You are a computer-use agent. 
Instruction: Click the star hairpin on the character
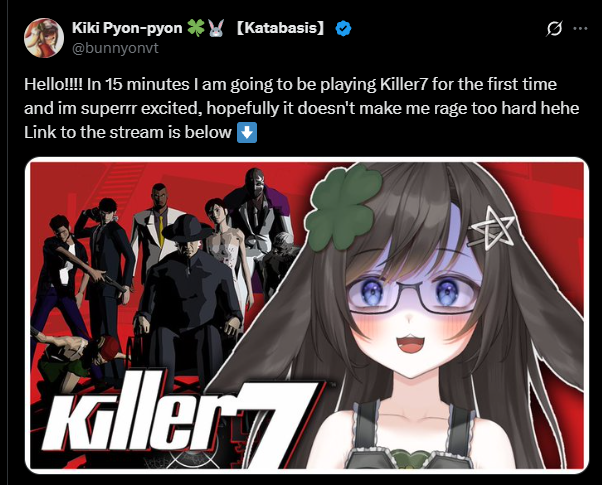click(x=492, y=229)
